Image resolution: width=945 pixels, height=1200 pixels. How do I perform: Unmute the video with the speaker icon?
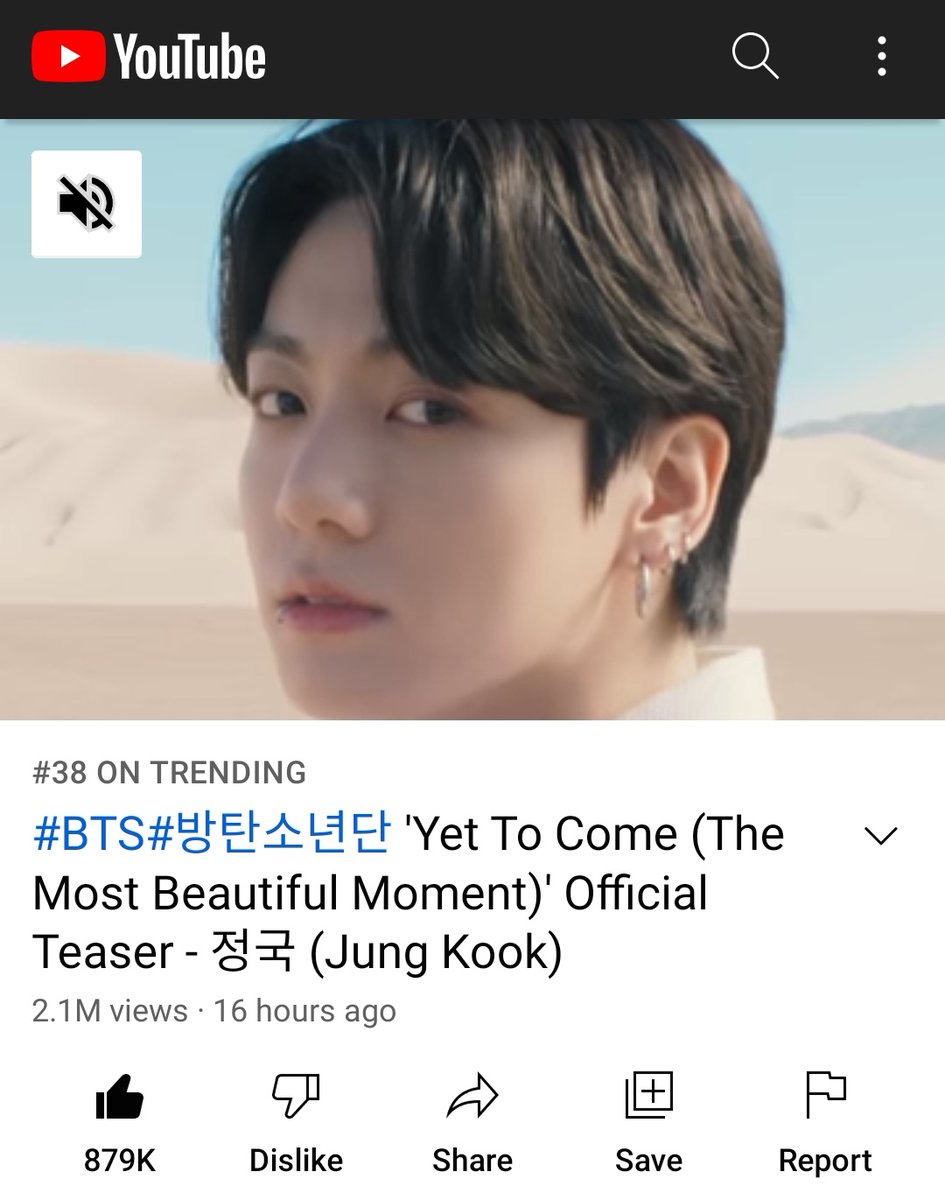click(86, 204)
